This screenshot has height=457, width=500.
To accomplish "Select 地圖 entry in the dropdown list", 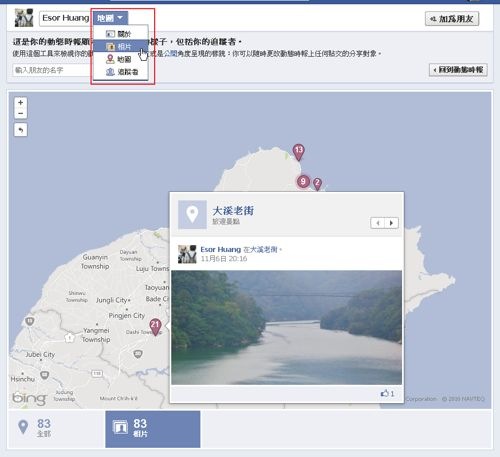I will tap(121, 59).
